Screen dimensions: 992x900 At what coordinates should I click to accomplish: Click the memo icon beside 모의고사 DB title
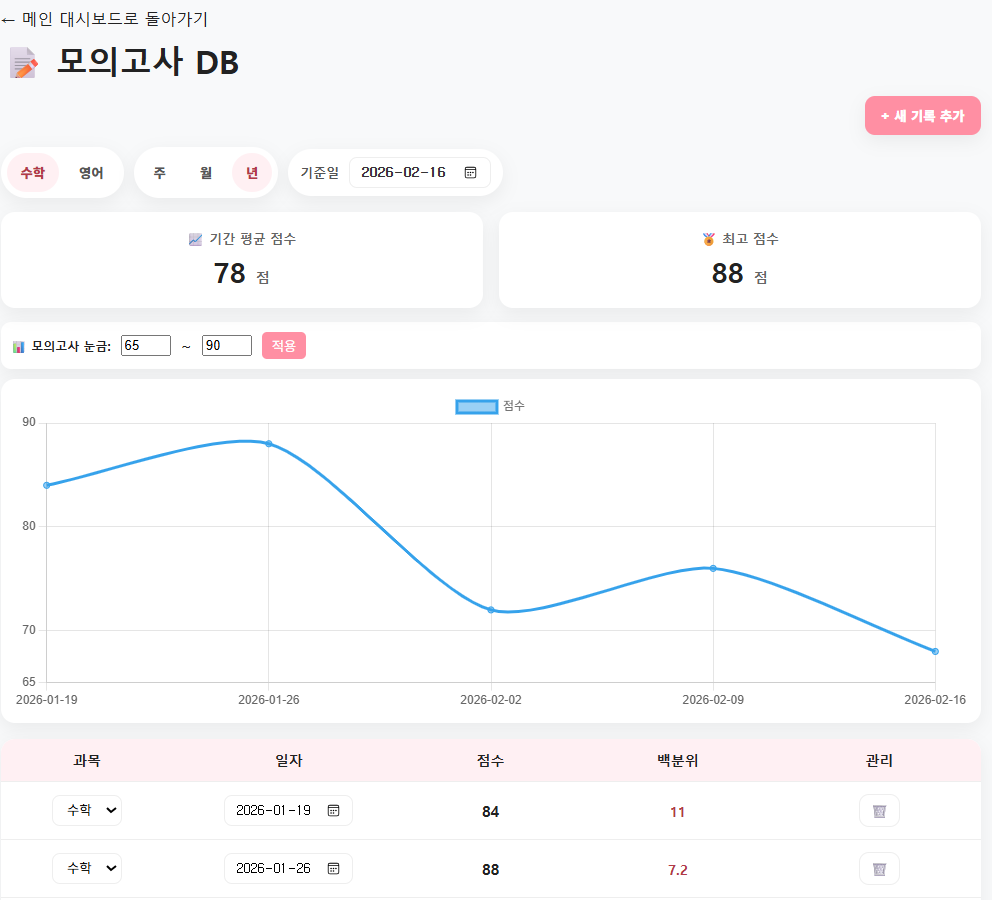point(24,63)
